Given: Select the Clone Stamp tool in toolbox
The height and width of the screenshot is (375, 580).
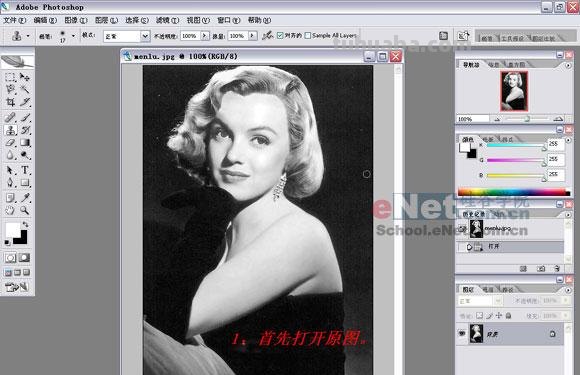Looking at the screenshot, I should (10, 130).
